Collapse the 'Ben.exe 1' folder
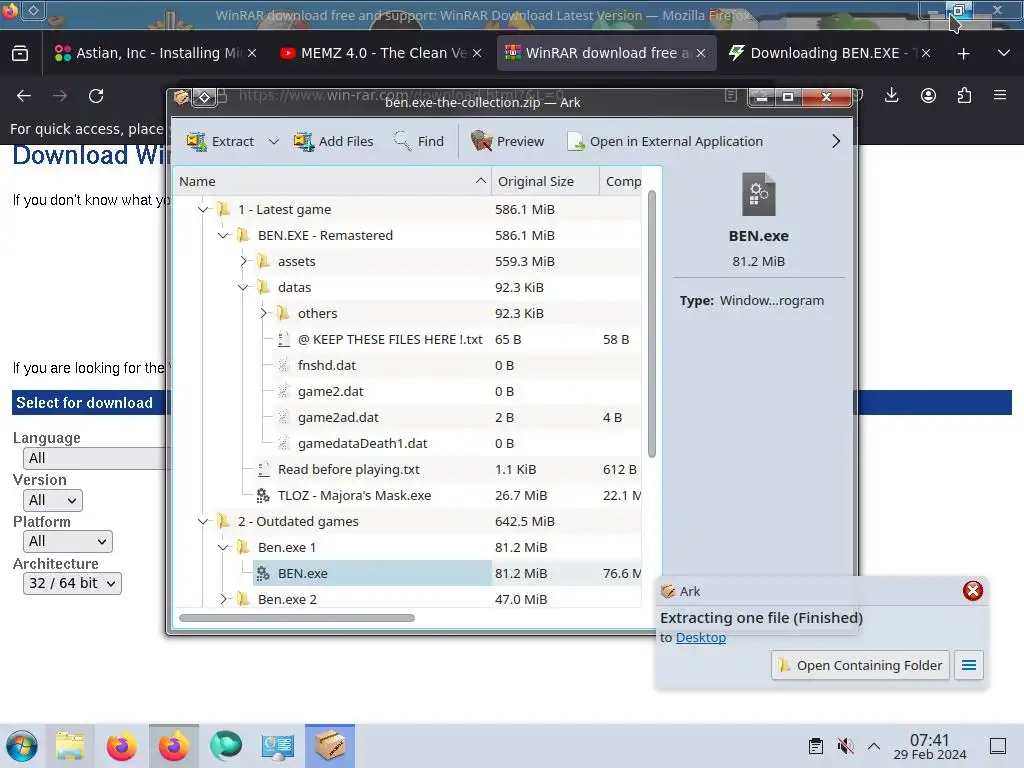Screen dimensions: 1024x768 point(223,547)
